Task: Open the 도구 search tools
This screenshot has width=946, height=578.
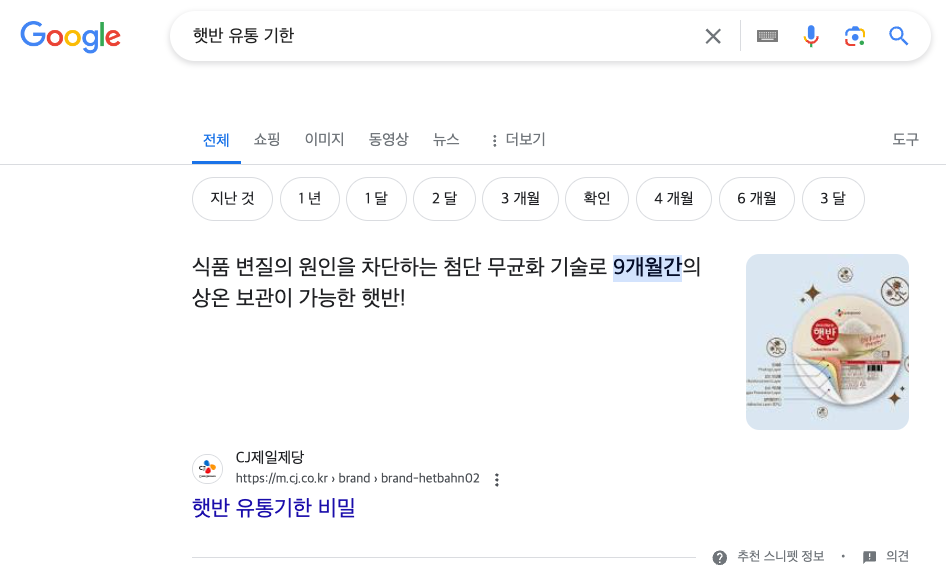Action: coord(905,140)
